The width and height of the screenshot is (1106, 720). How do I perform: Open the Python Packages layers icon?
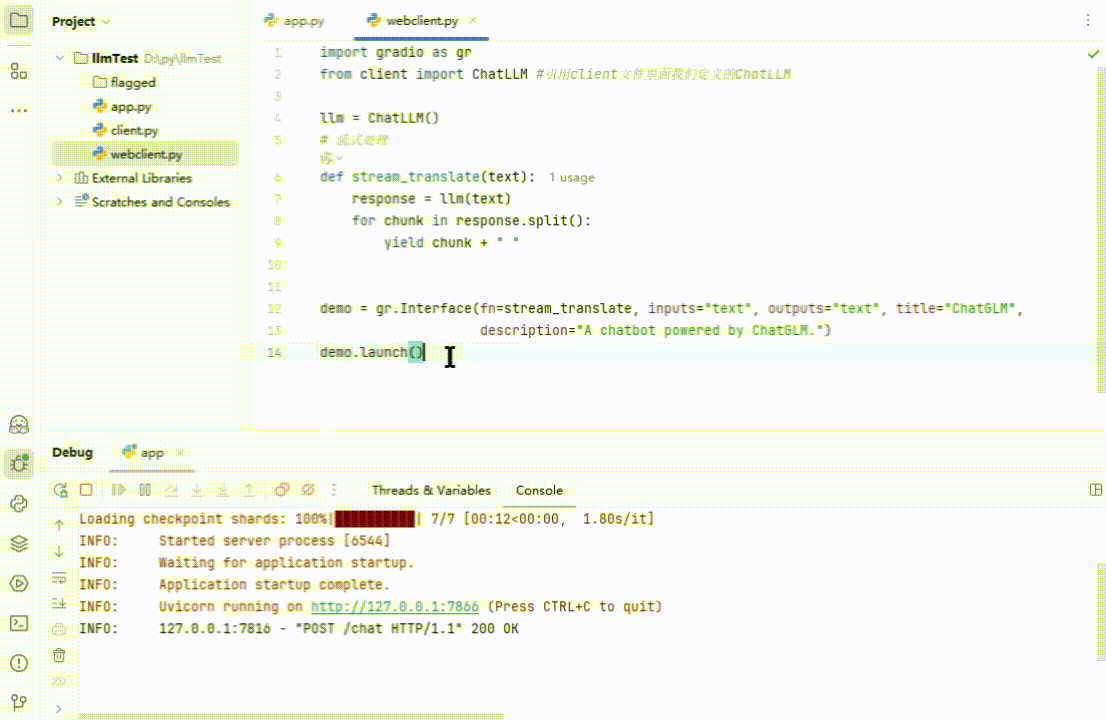[x=19, y=544]
